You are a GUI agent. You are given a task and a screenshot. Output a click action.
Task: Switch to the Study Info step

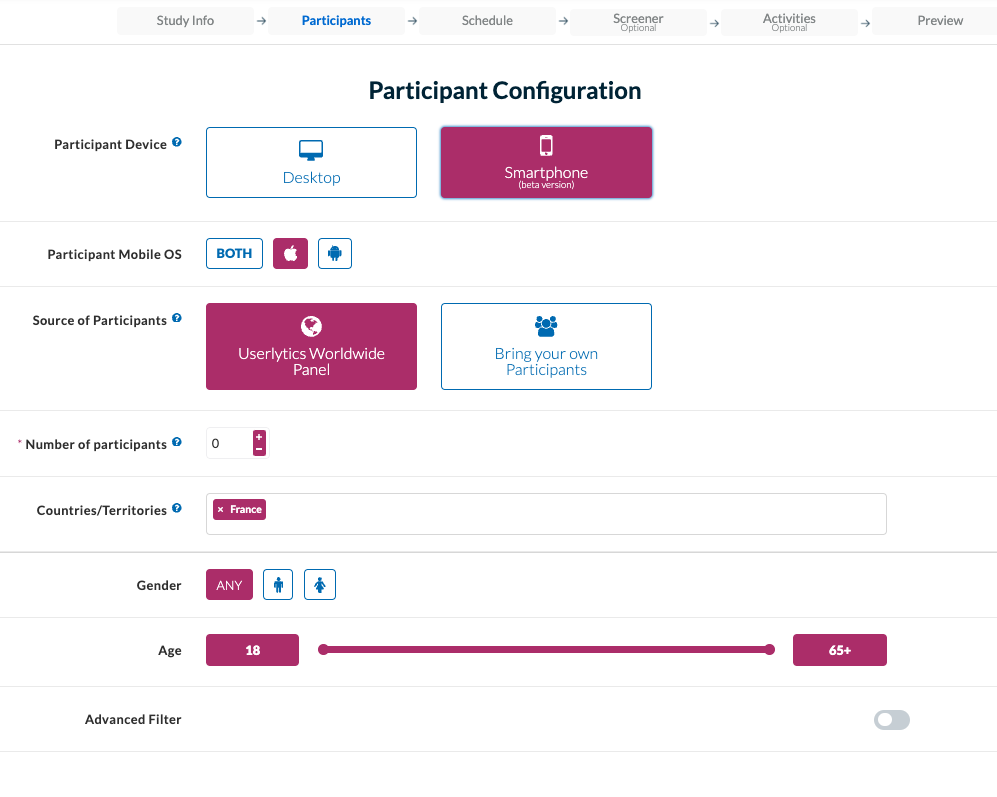185,20
